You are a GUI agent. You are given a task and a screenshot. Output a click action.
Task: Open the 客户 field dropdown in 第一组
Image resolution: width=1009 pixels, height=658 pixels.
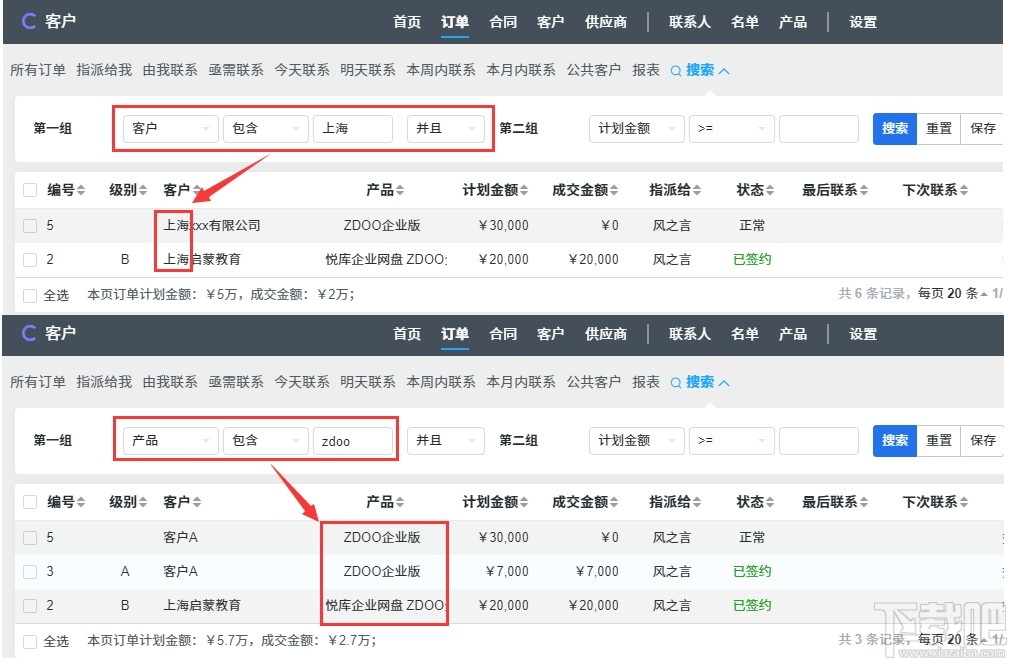click(169, 128)
